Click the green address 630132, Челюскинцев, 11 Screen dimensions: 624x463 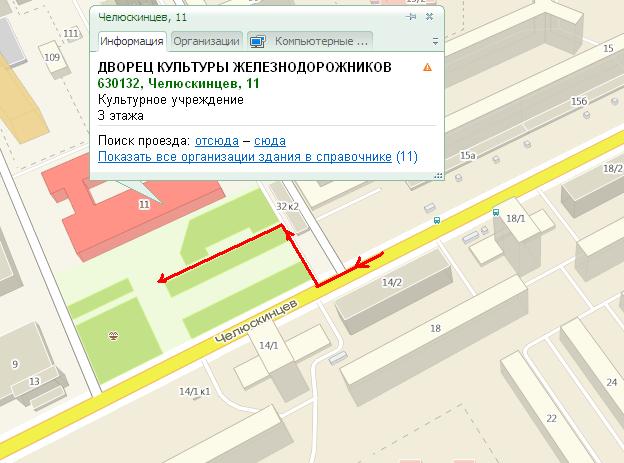pos(178,84)
